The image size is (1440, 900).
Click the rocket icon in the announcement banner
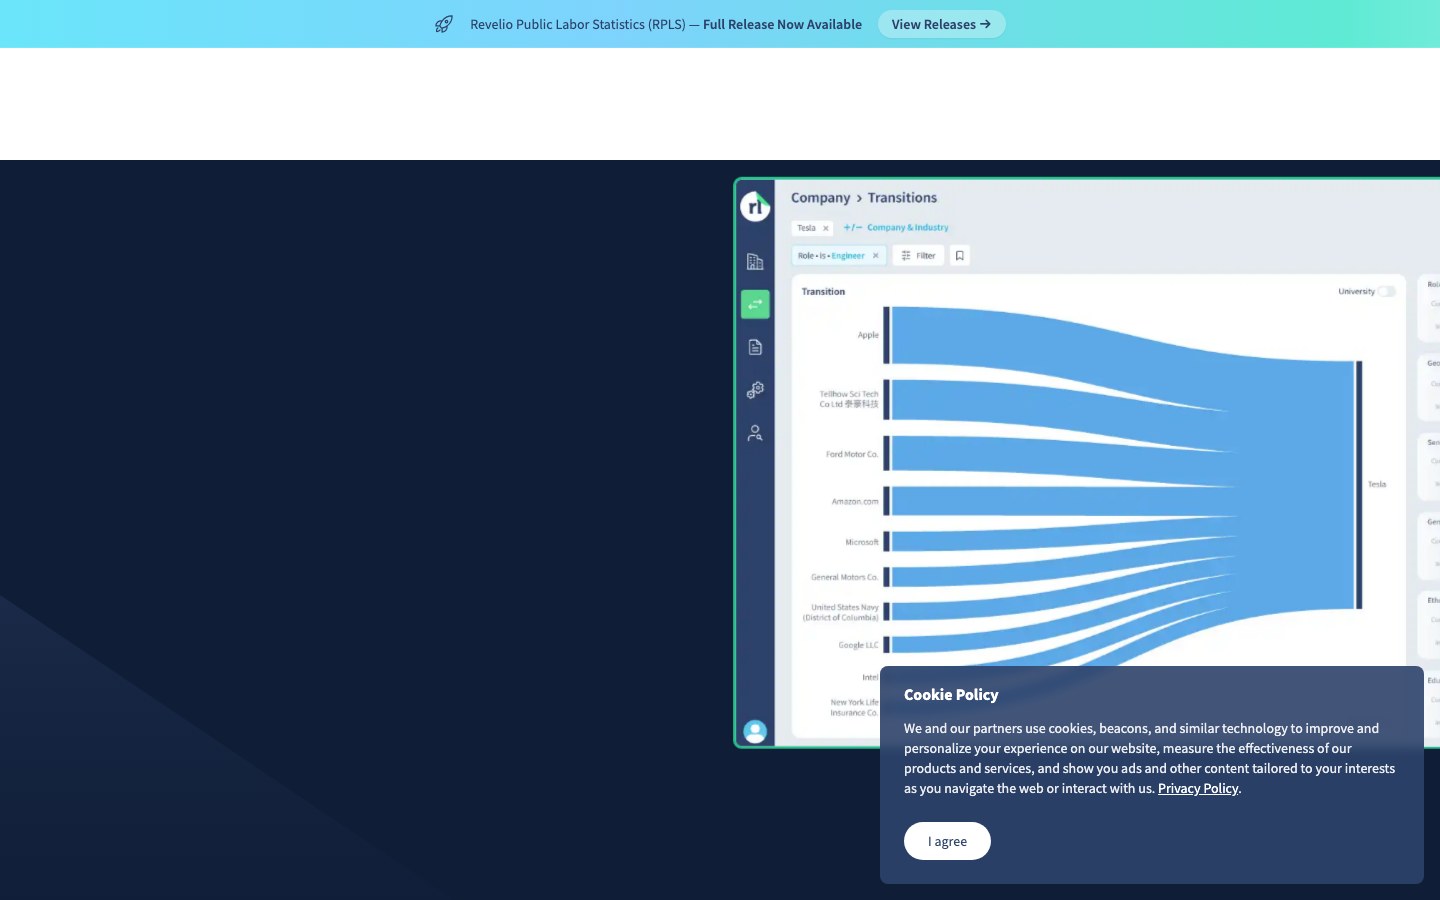pos(444,24)
